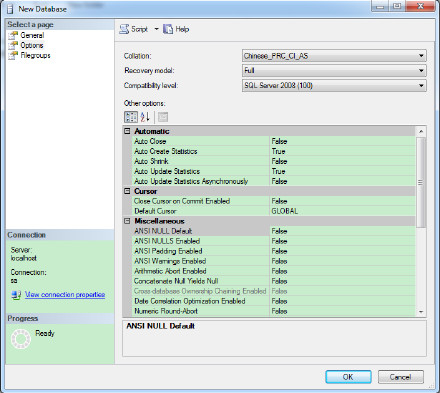Screen dimensions: 440x393
Task: Click the Property Pages icon
Action: click(163, 117)
